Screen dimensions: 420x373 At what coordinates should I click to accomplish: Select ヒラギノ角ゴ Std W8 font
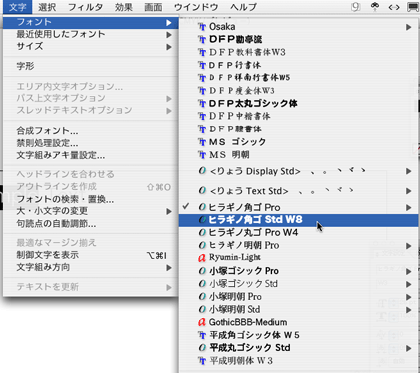[299, 220]
